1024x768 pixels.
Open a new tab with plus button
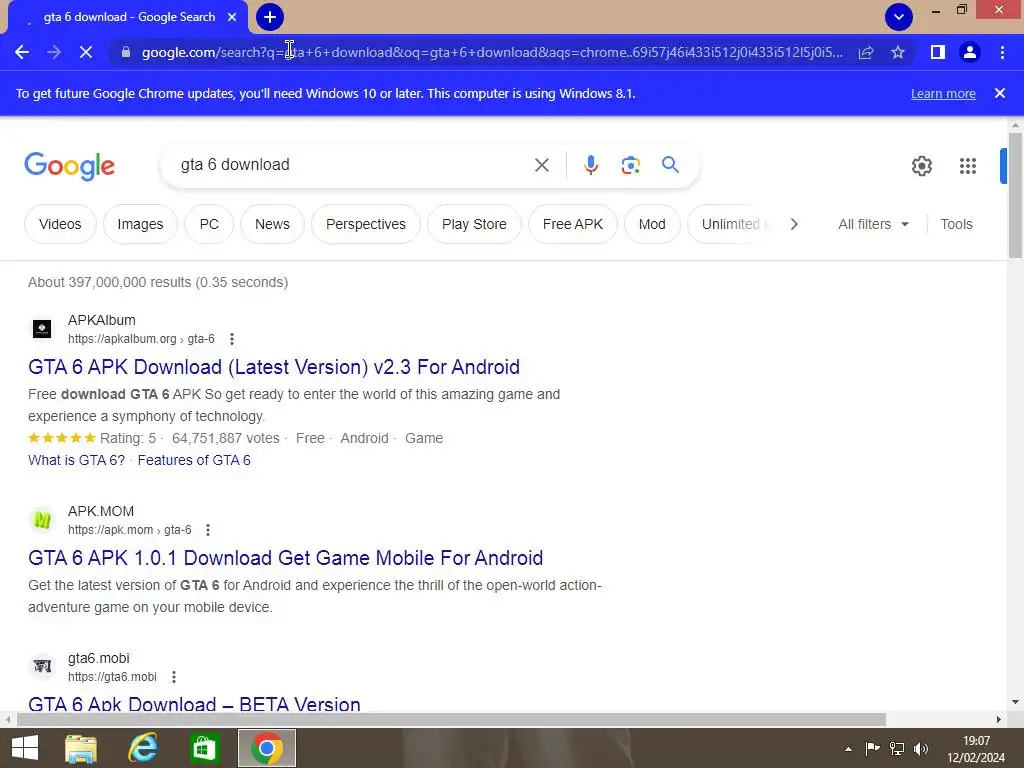[270, 17]
